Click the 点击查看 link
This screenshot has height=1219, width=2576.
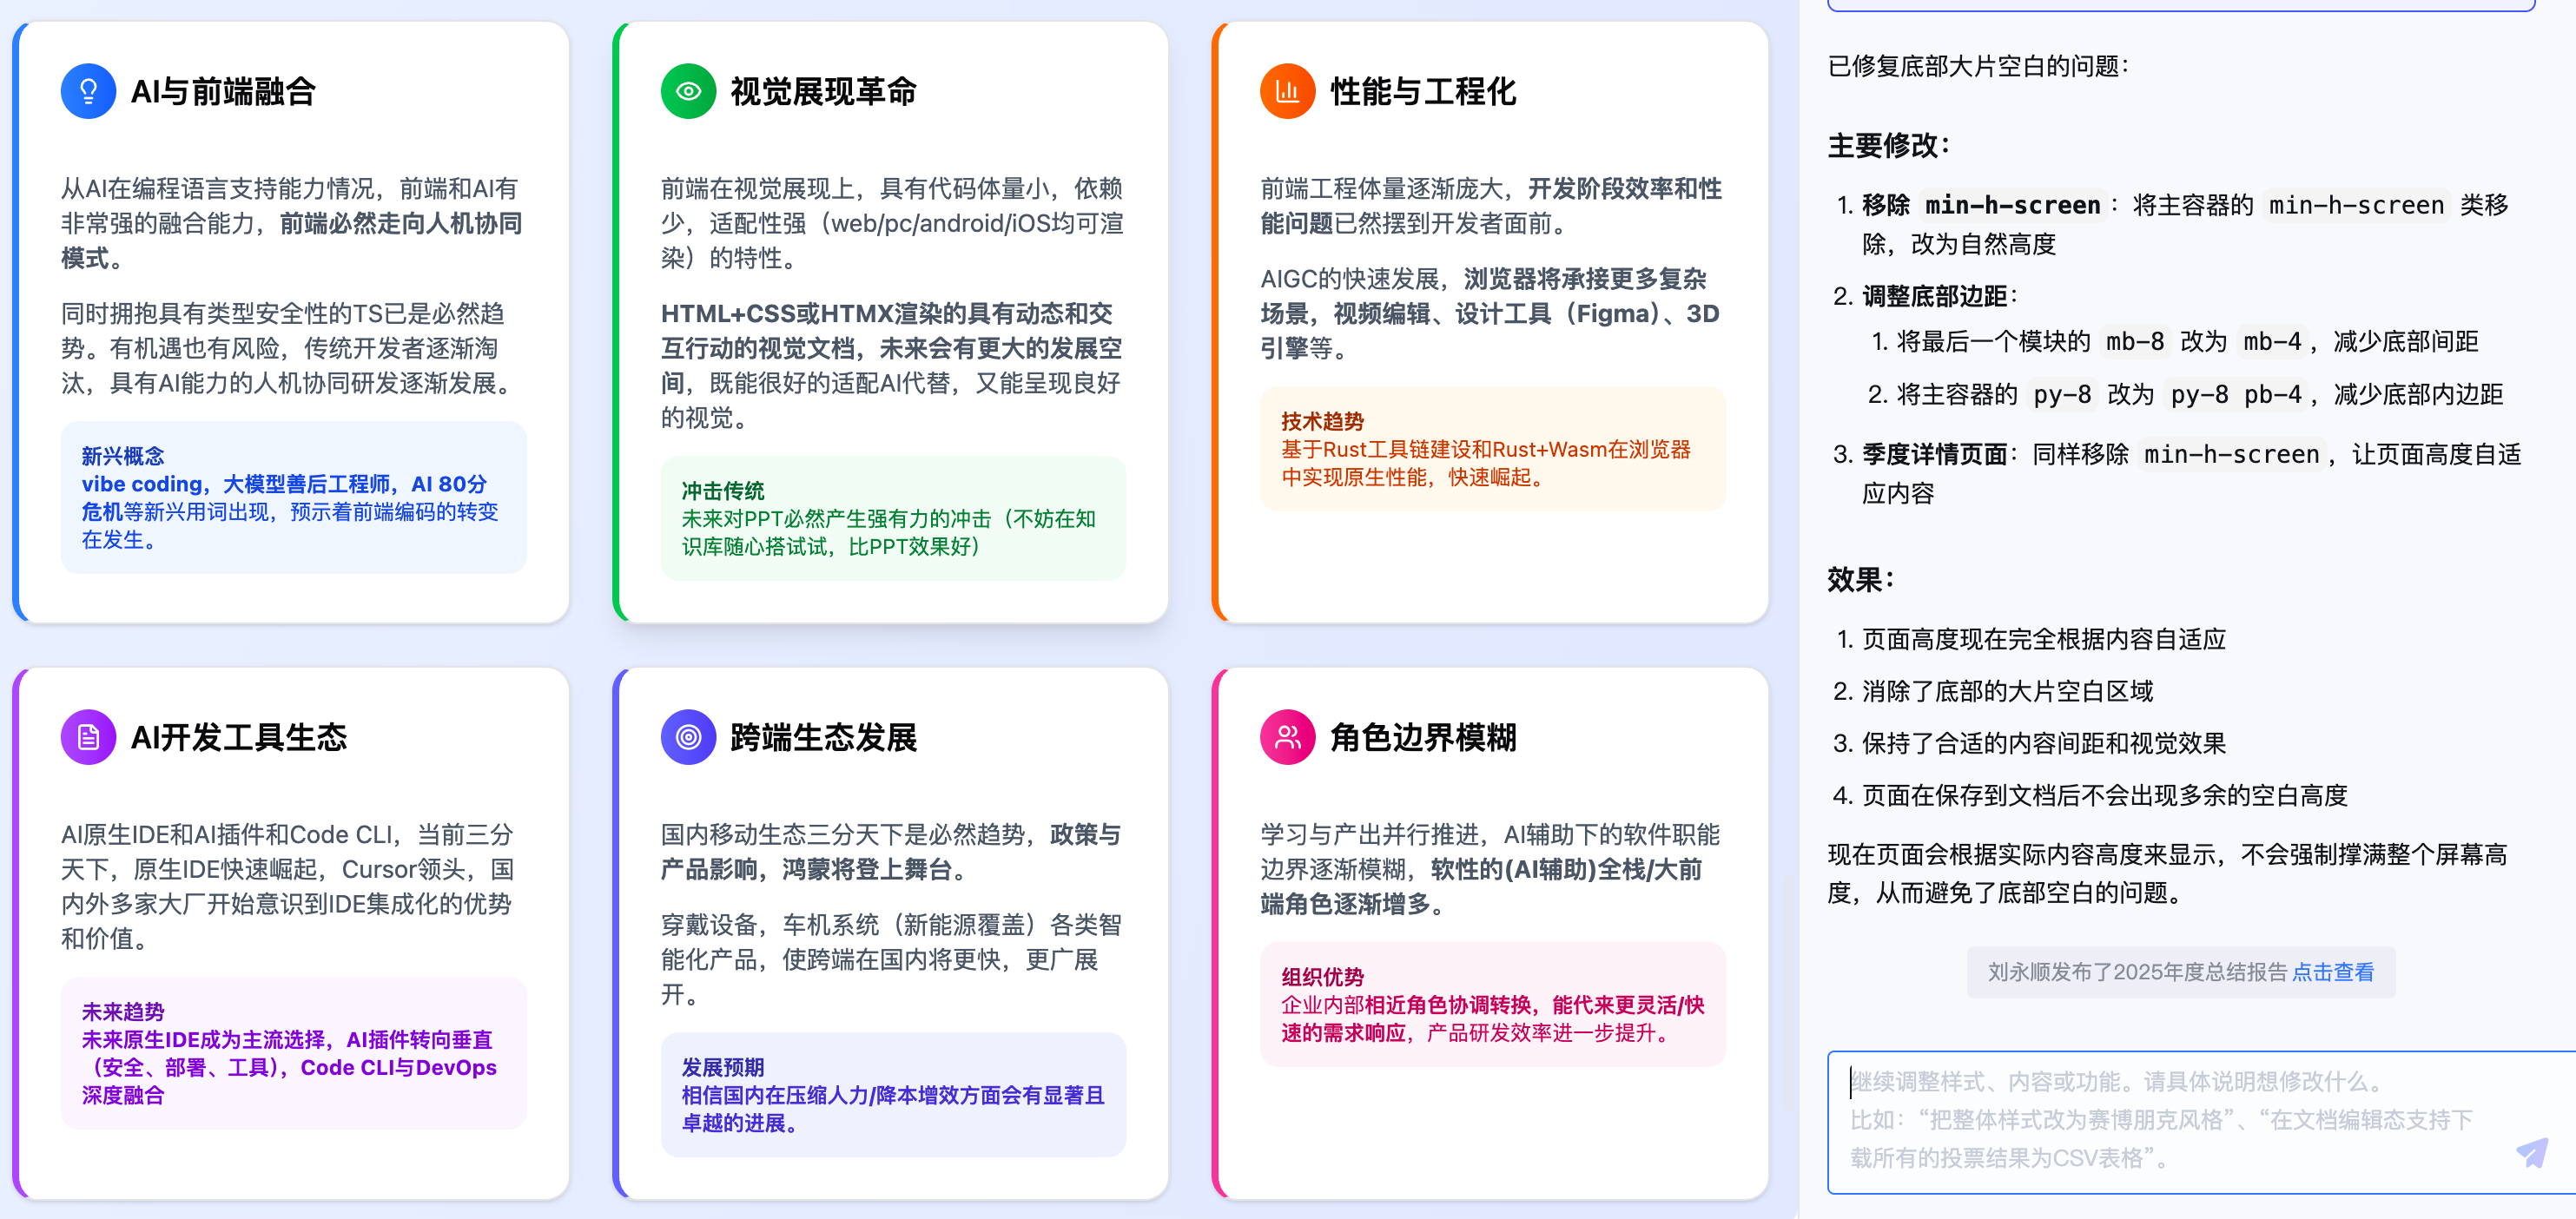pyautogui.click(x=2332, y=972)
